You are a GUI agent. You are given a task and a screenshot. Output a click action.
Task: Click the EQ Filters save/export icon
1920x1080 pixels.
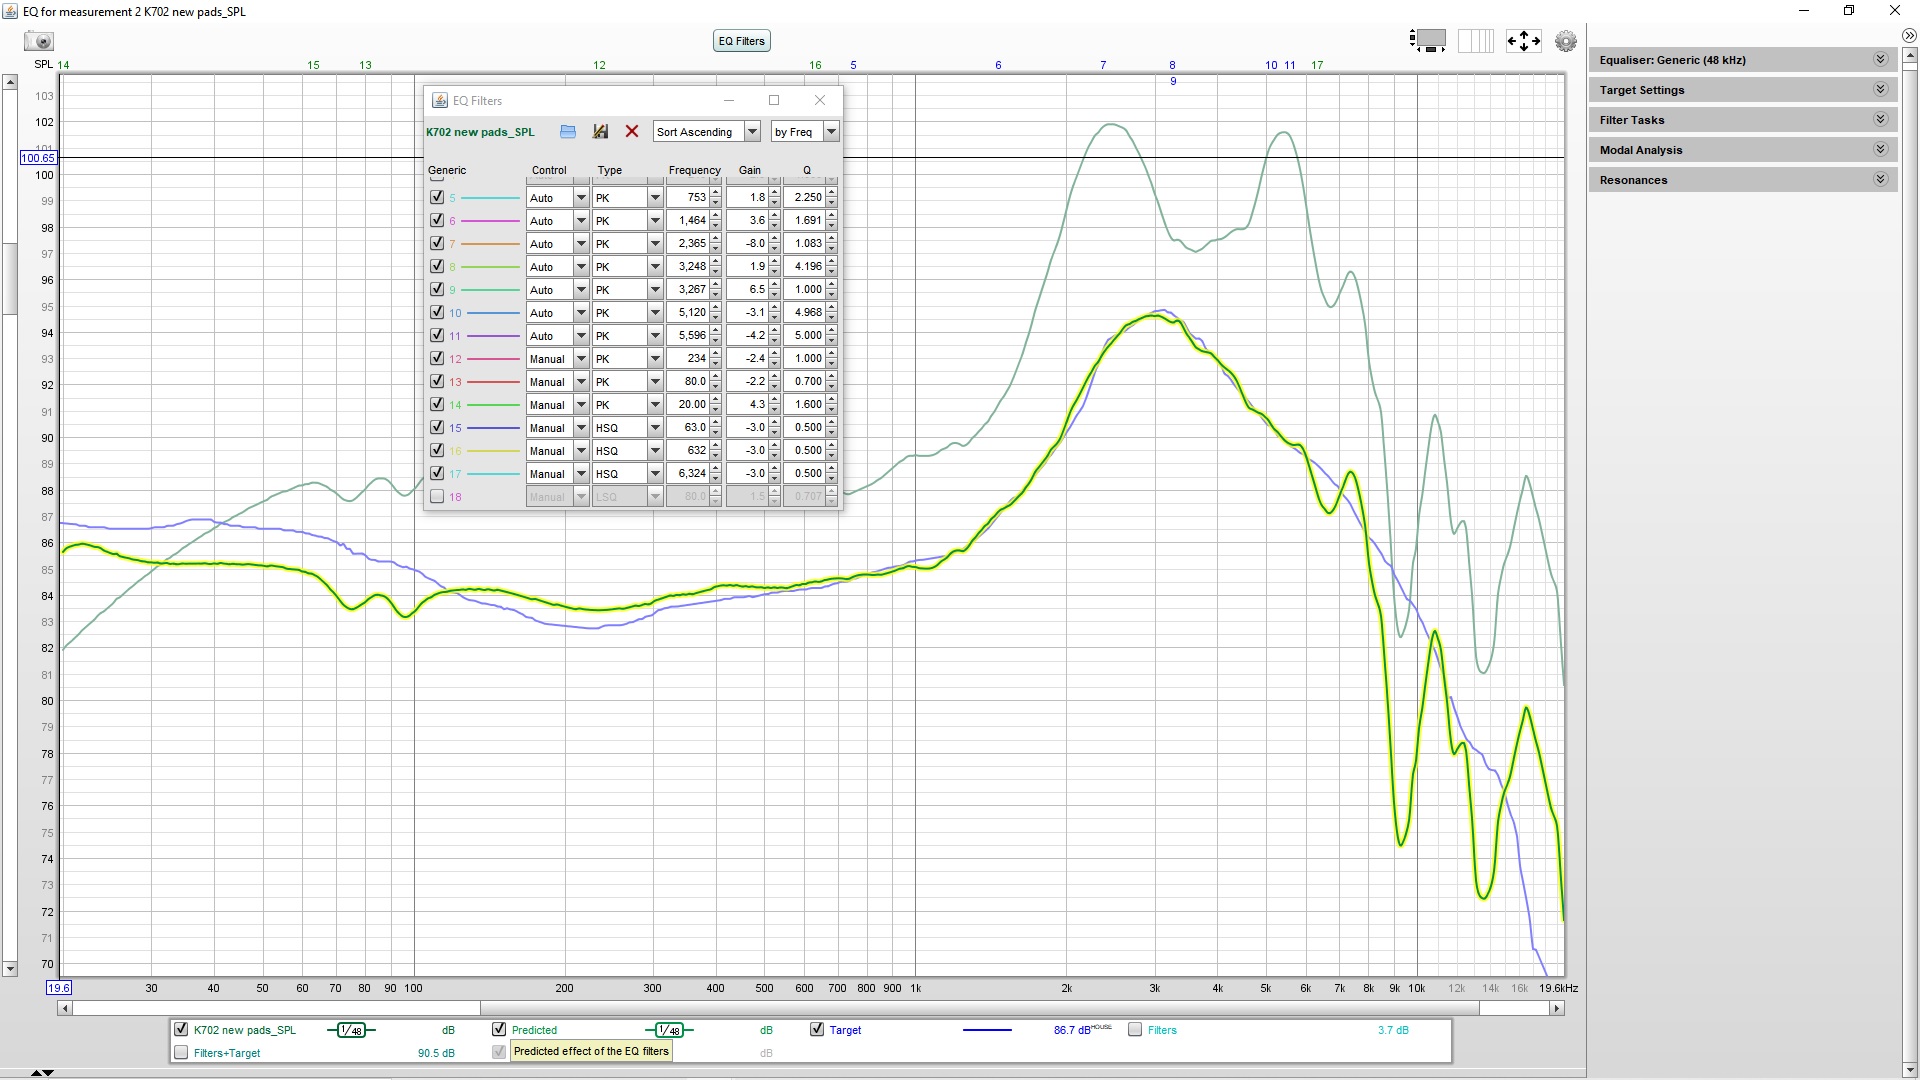(x=601, y=131)
